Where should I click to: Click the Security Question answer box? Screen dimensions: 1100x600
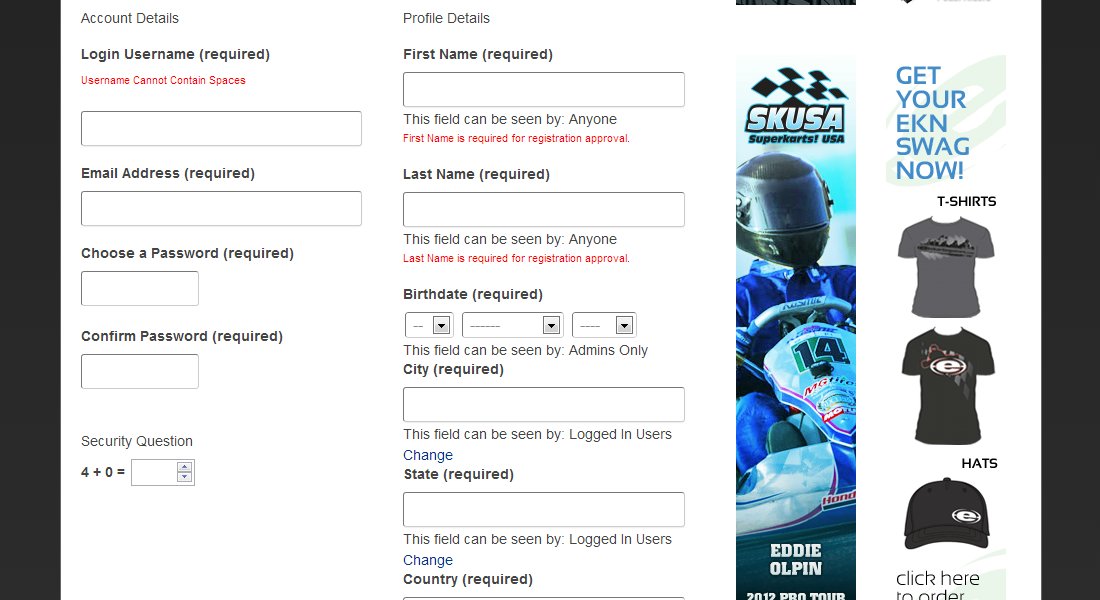point(154,472)
